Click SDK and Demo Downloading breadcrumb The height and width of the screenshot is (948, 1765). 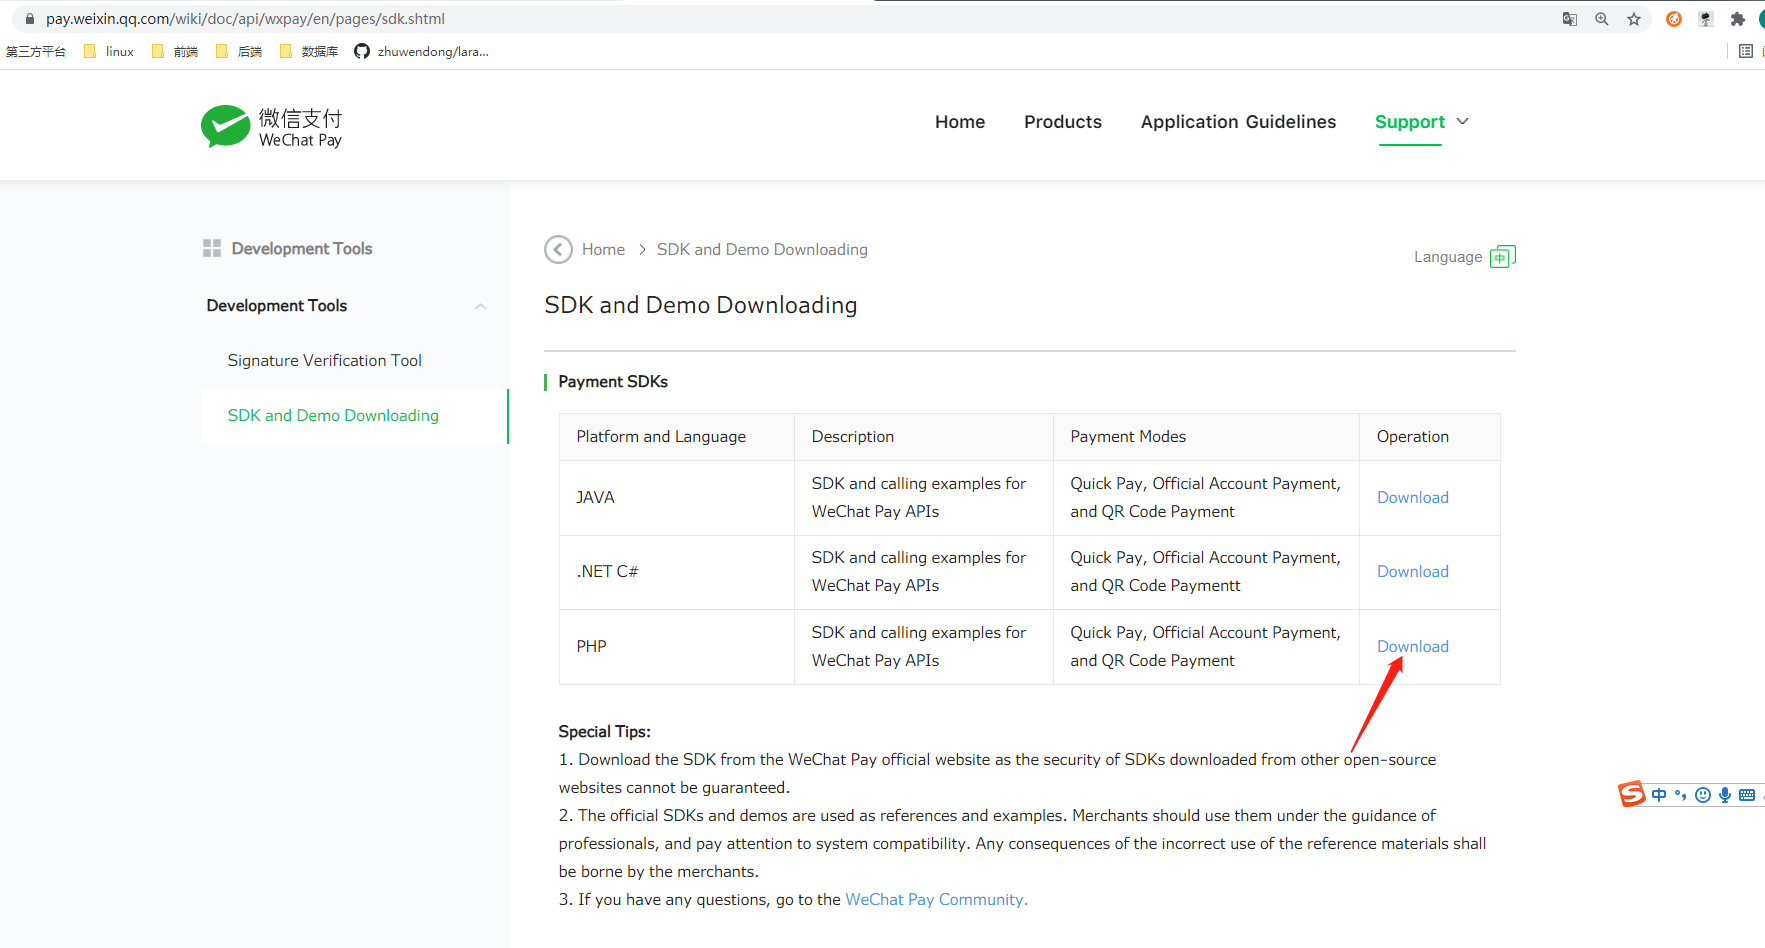pyautogui.click(x=762, y=249)
